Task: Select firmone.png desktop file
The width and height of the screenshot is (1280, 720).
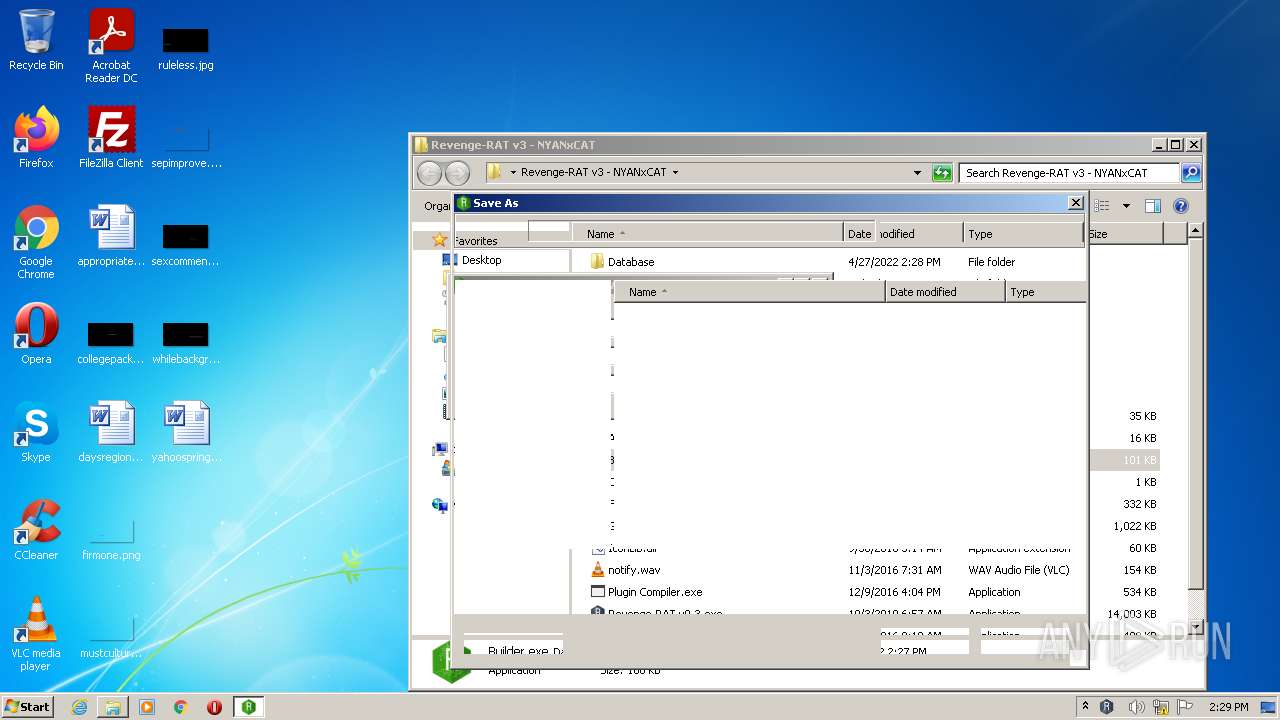Action: (x=111, y=541)
